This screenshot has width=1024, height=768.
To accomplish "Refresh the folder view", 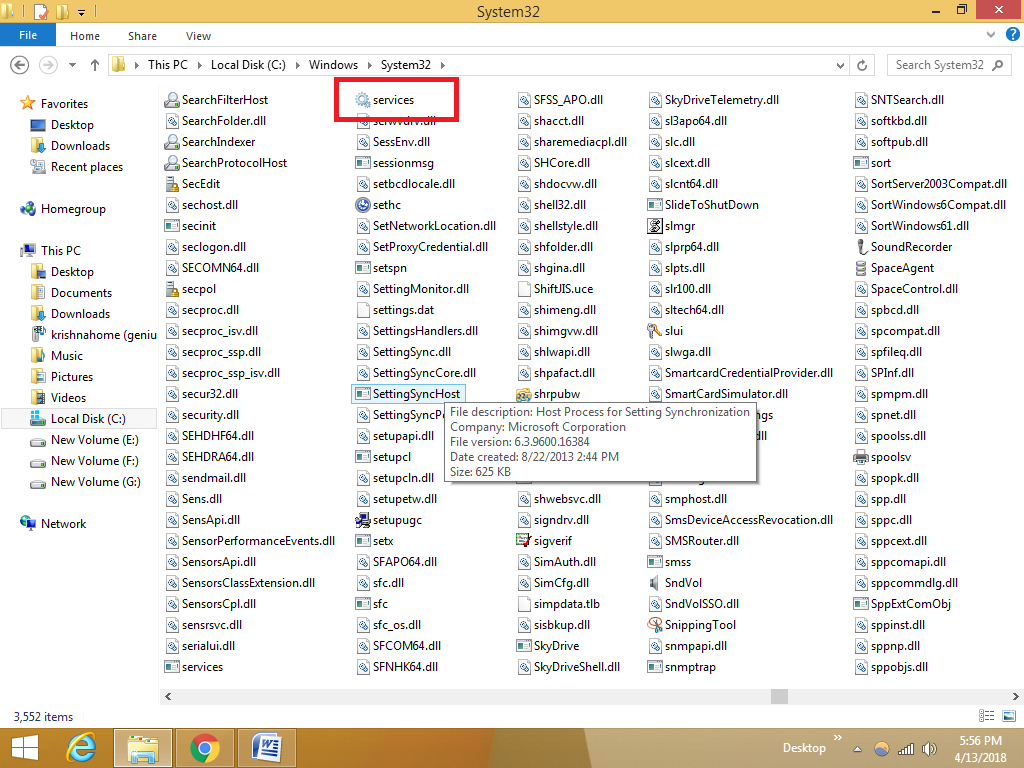I will 862,64.
